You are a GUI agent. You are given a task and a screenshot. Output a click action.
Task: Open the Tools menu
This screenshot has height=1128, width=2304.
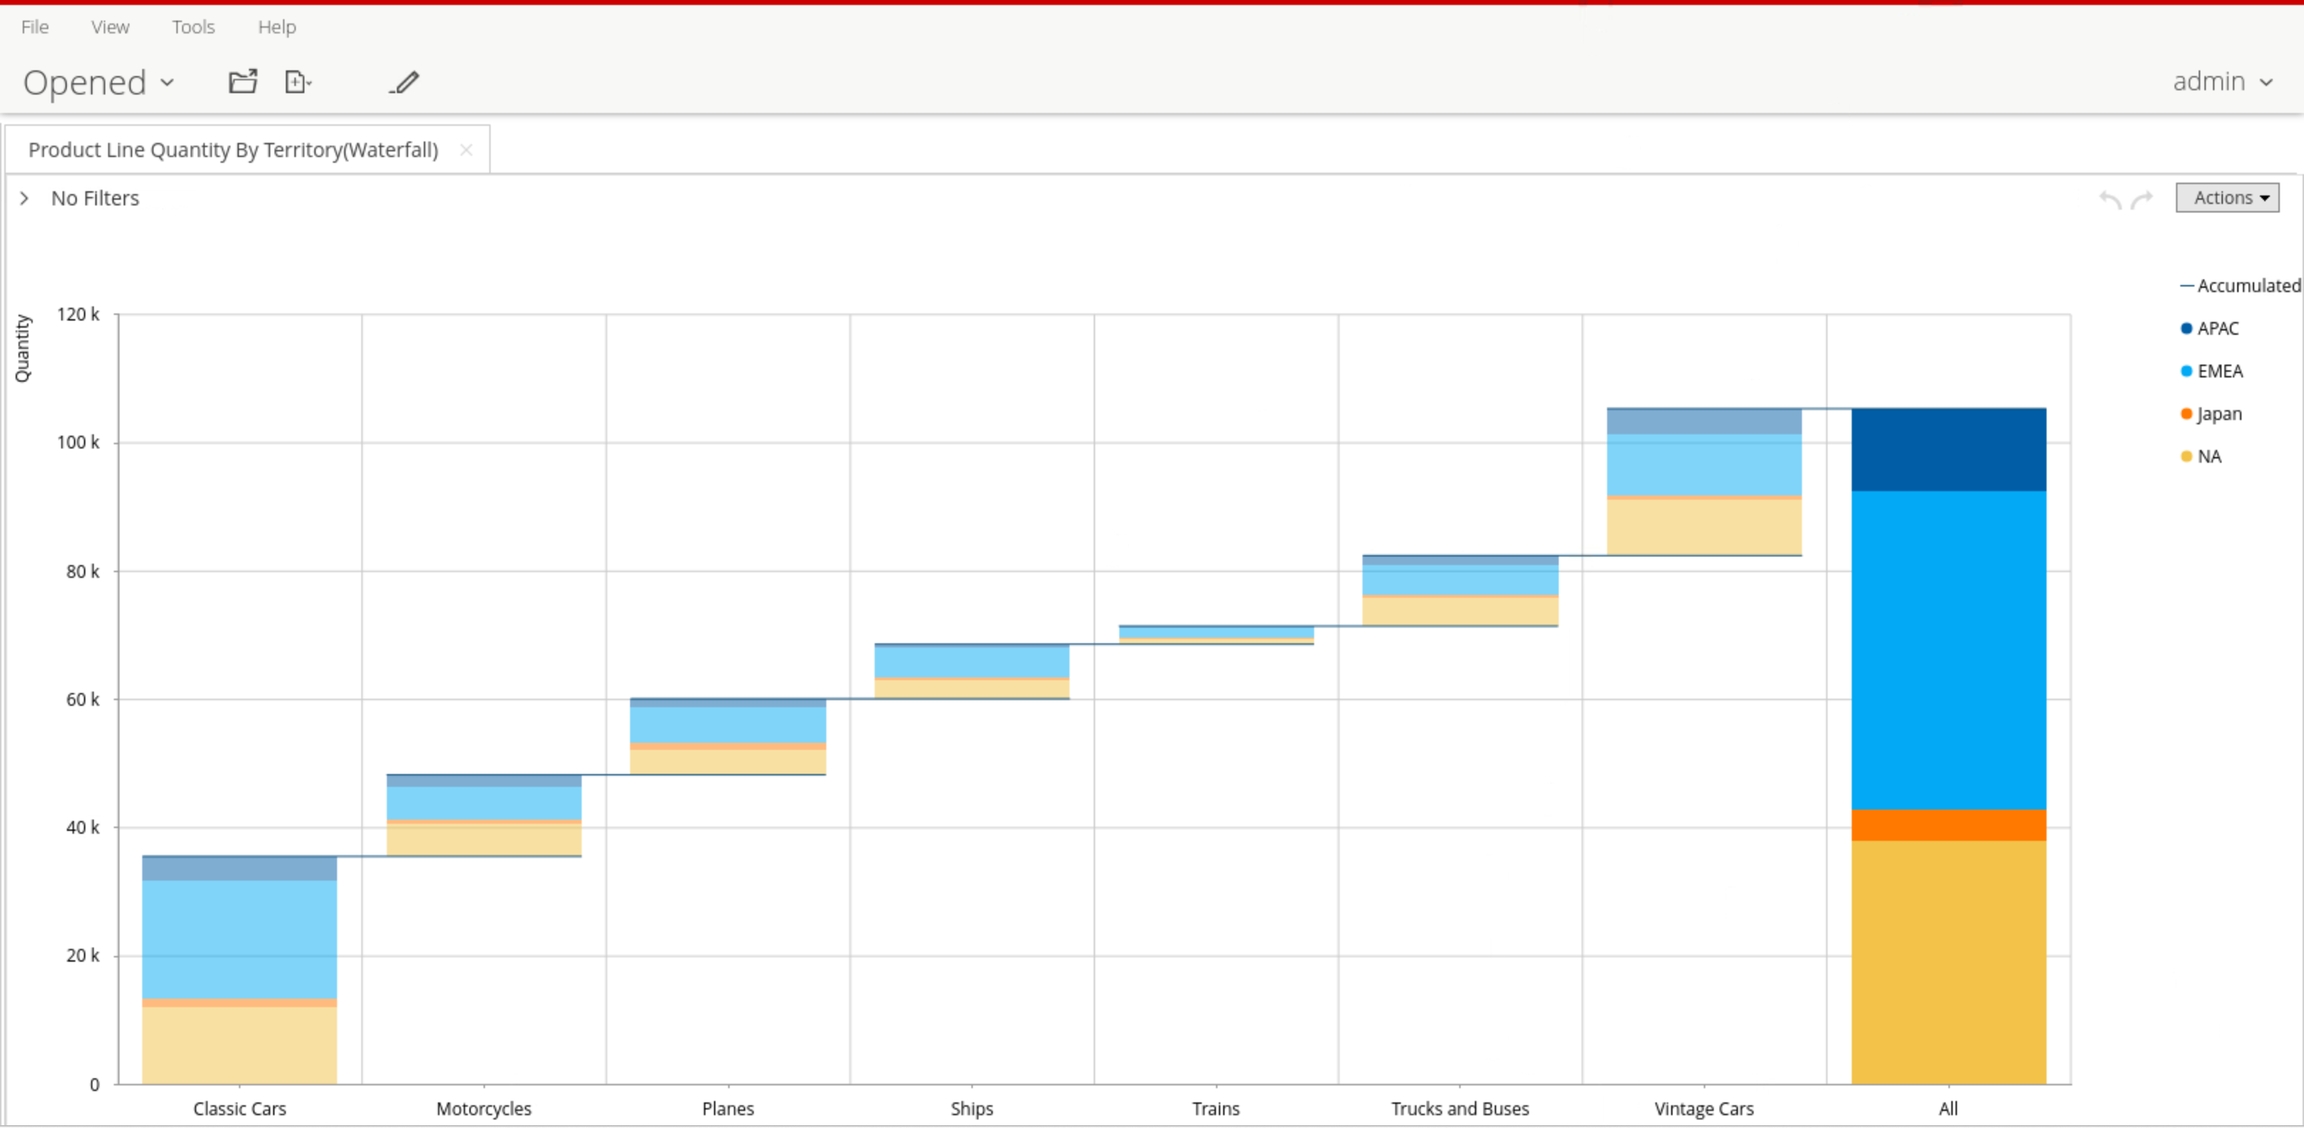[193, 27]
